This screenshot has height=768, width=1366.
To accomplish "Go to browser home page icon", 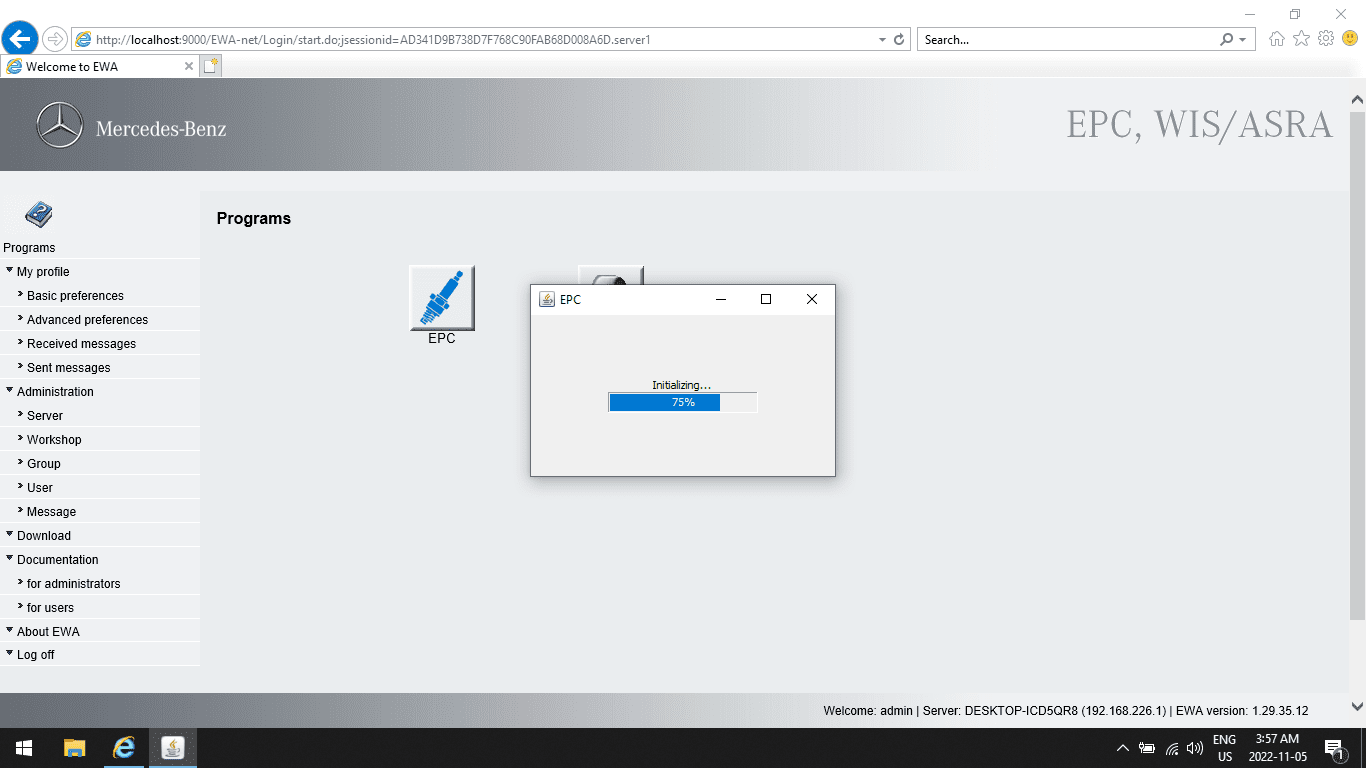I will click(1276, 39).
